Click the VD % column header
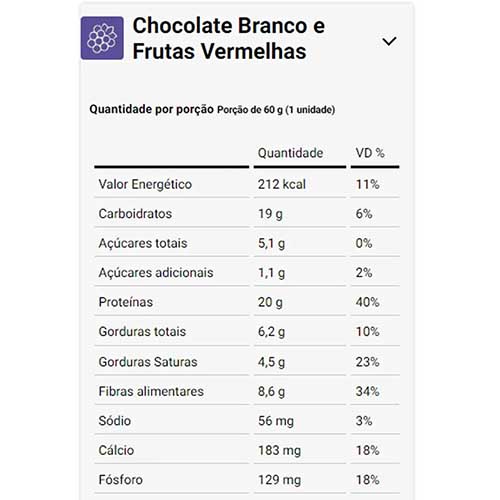 point(370,153)
